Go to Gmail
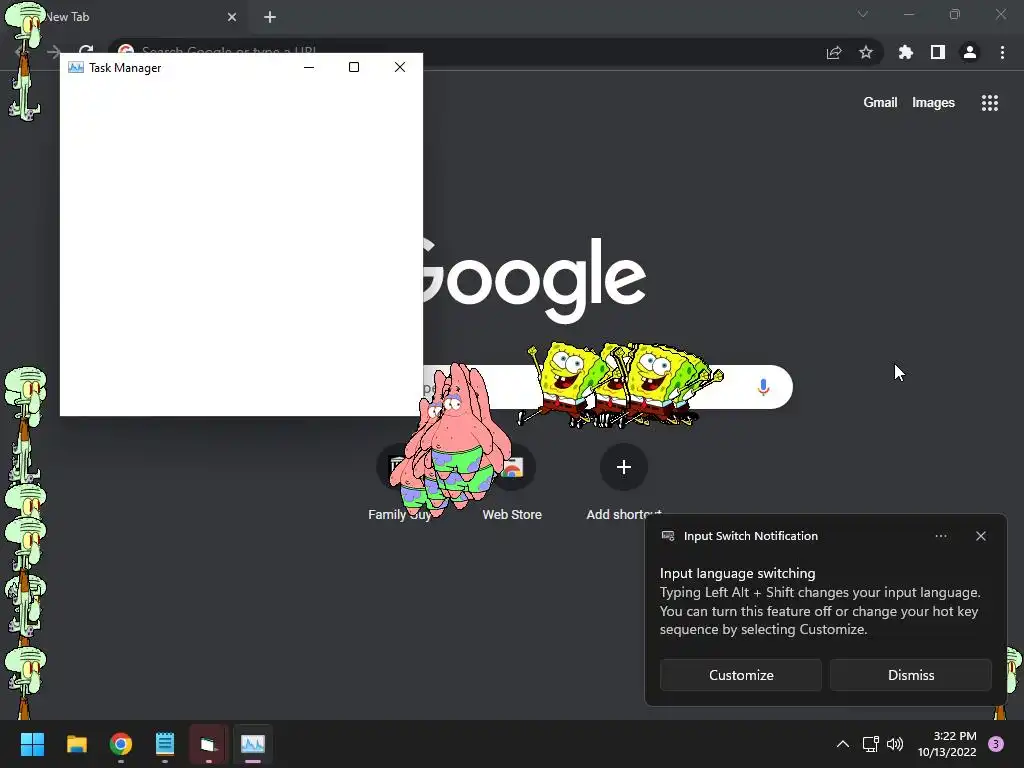Image resolution: width=1024 pixels, height=768 pixels. click(880, 103)
